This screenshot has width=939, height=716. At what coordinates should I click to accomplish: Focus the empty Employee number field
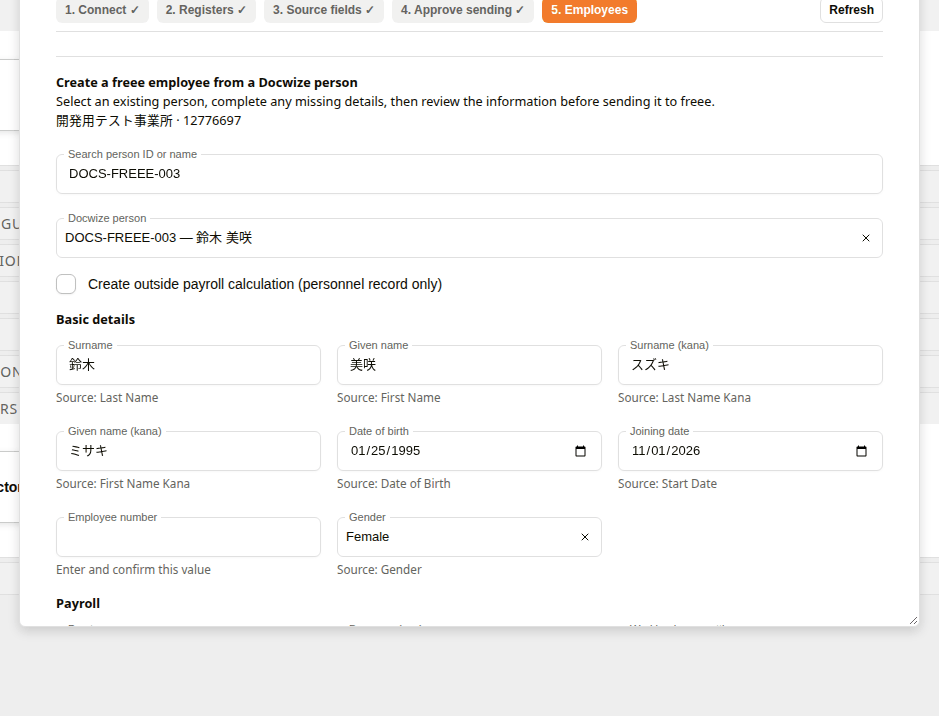point(188,537)
